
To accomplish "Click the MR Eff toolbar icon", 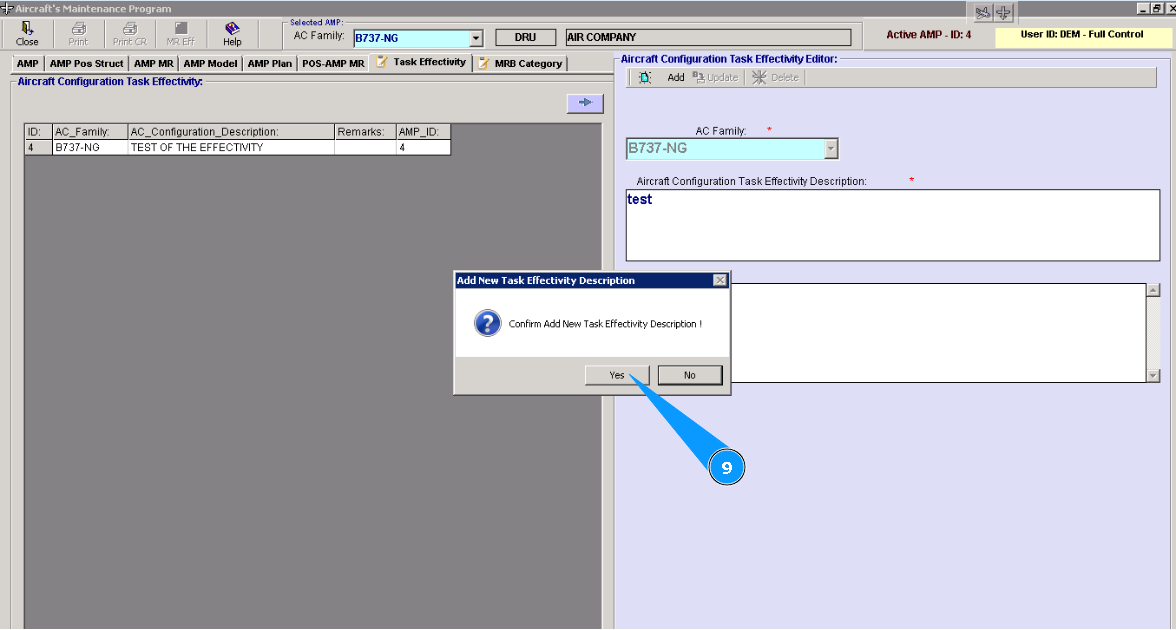I will (180, 34).
